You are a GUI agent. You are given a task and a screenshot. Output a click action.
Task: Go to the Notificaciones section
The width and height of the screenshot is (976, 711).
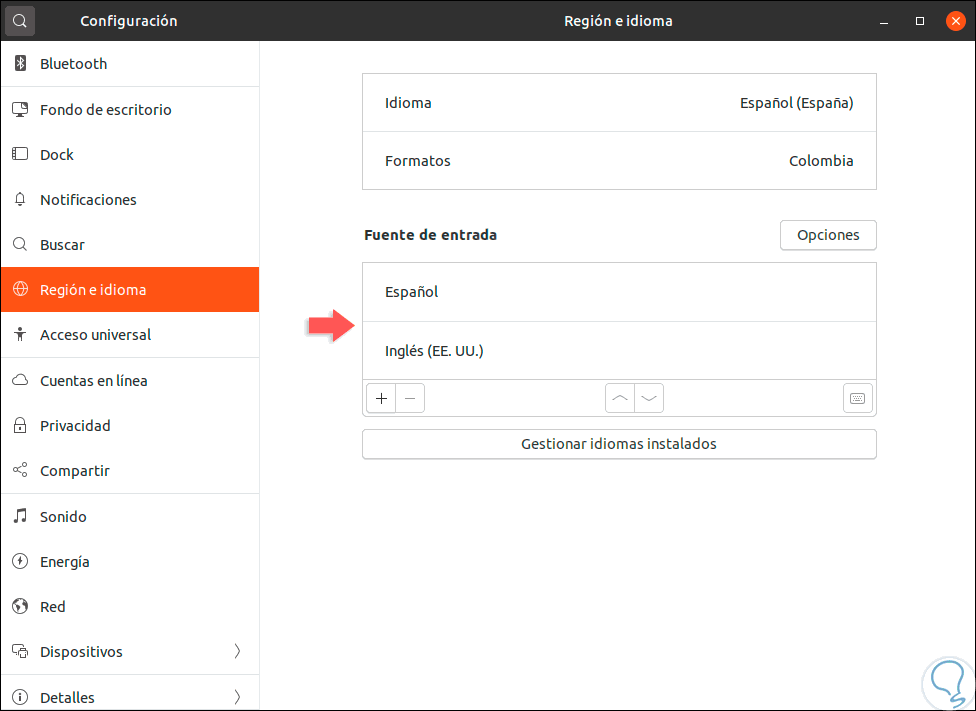88,200
